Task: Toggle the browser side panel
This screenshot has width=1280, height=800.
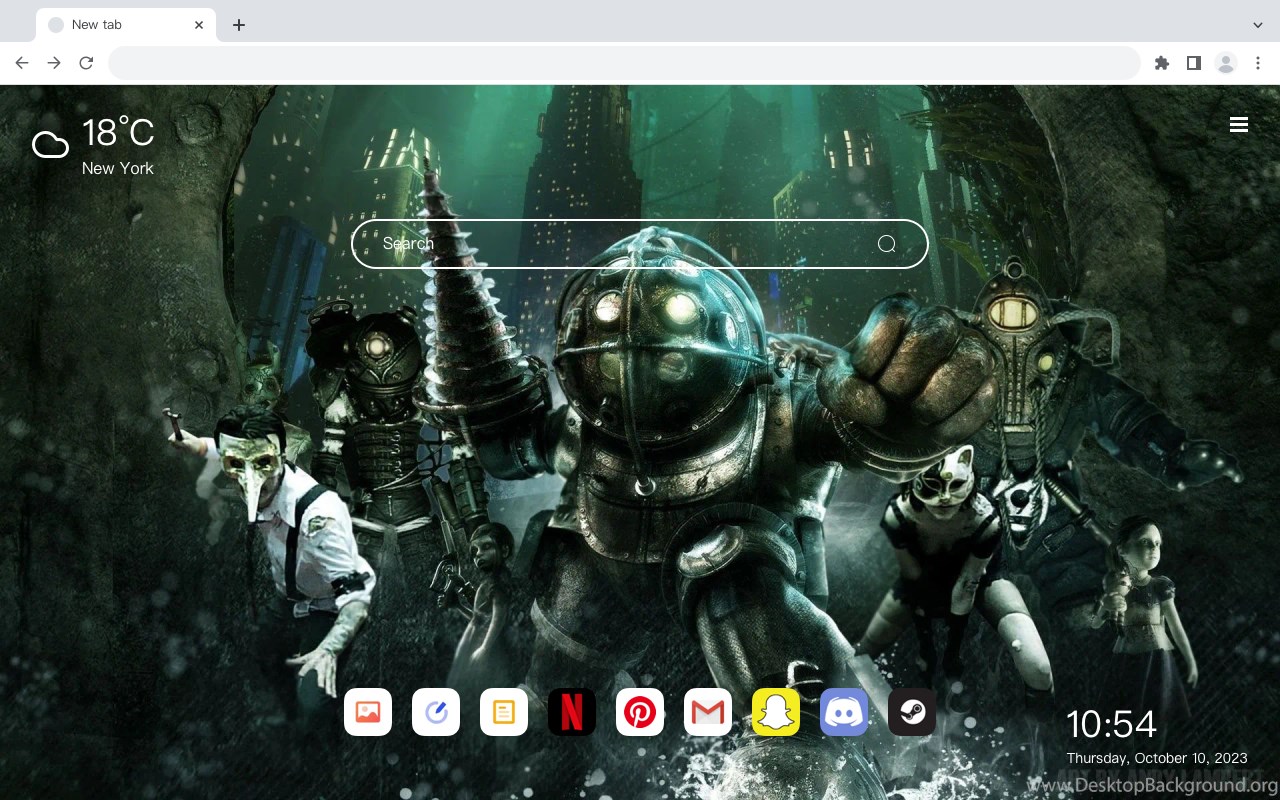Action: (1193, 63)
